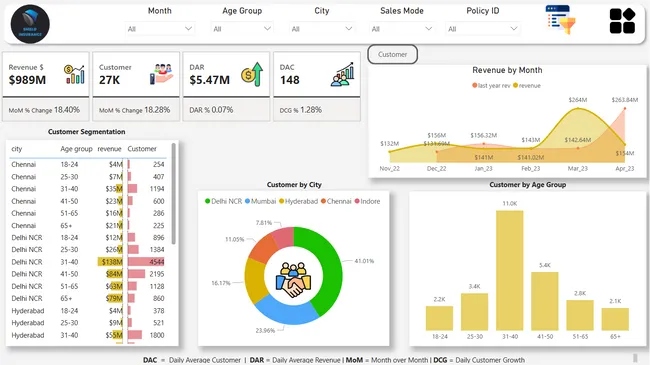Sort table by Customer column header
650x365 pixels.
click(142, 149)
